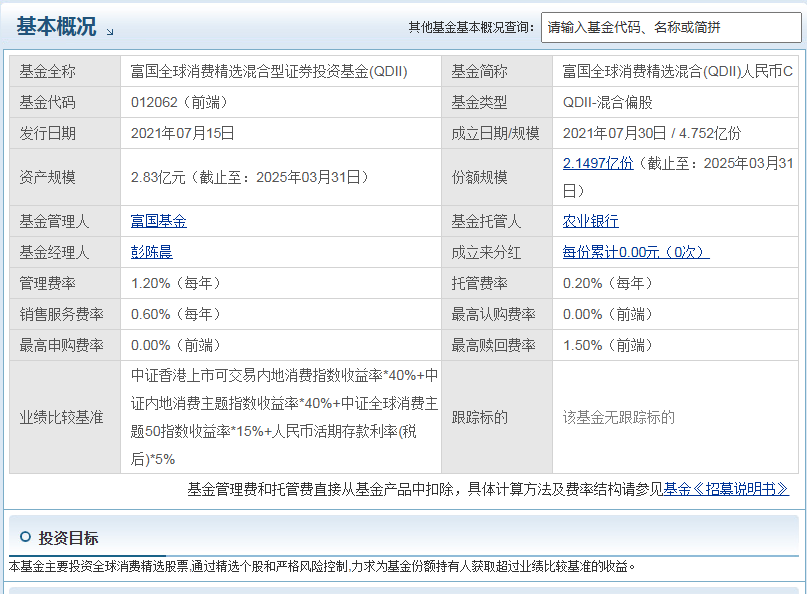807x594 pixels.
Task: Click the custody fee value 0.20%（每年）
Action: [607, 283]
